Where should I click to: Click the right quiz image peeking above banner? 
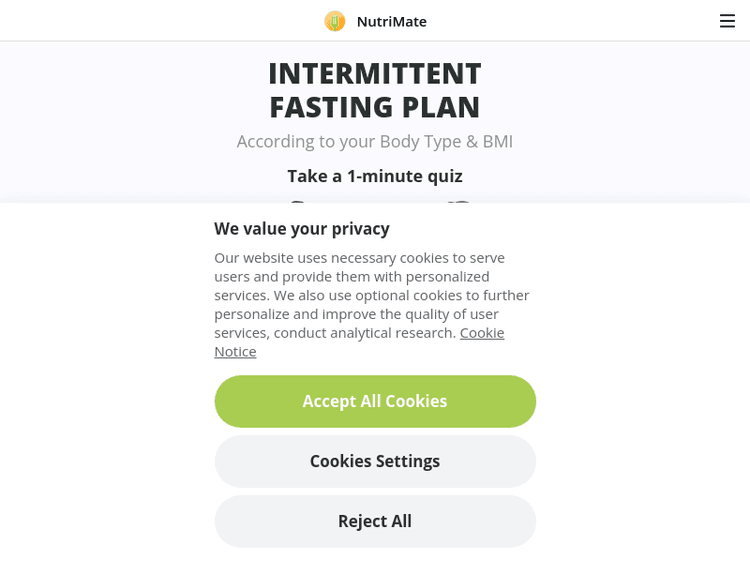click(459, 203)
